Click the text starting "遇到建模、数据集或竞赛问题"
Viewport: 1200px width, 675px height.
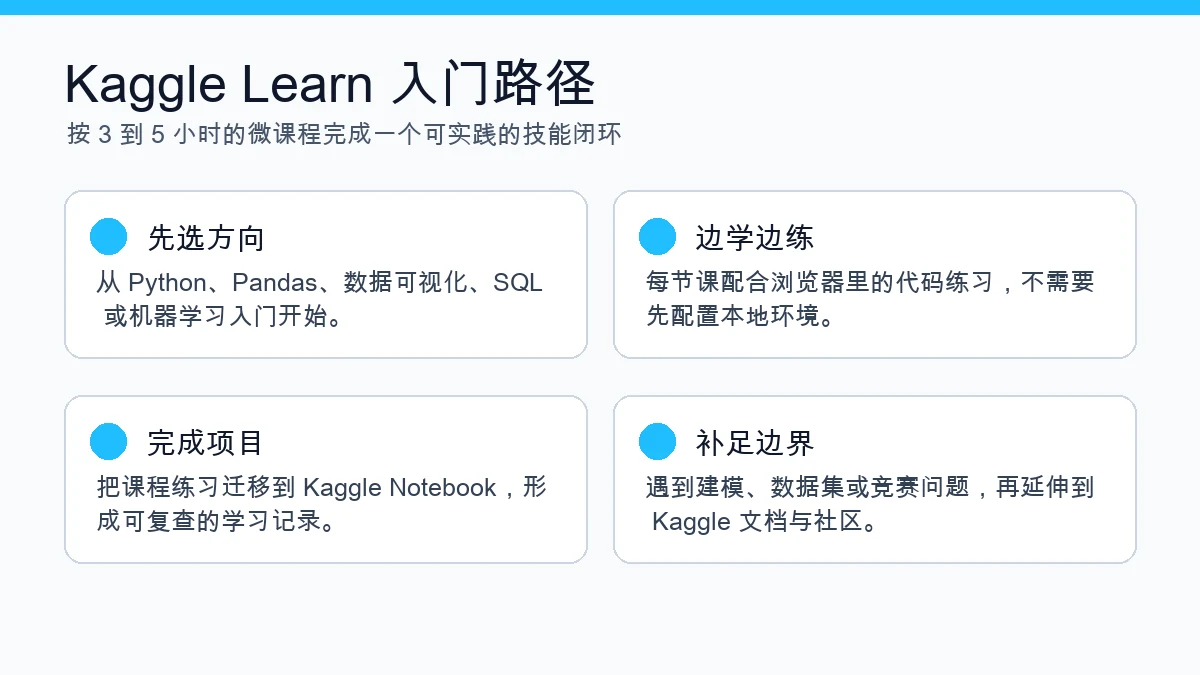click(x=870, y=505)
